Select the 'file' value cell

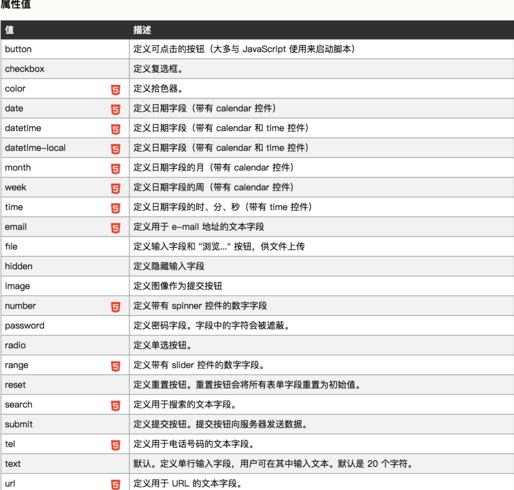(65, 246)
